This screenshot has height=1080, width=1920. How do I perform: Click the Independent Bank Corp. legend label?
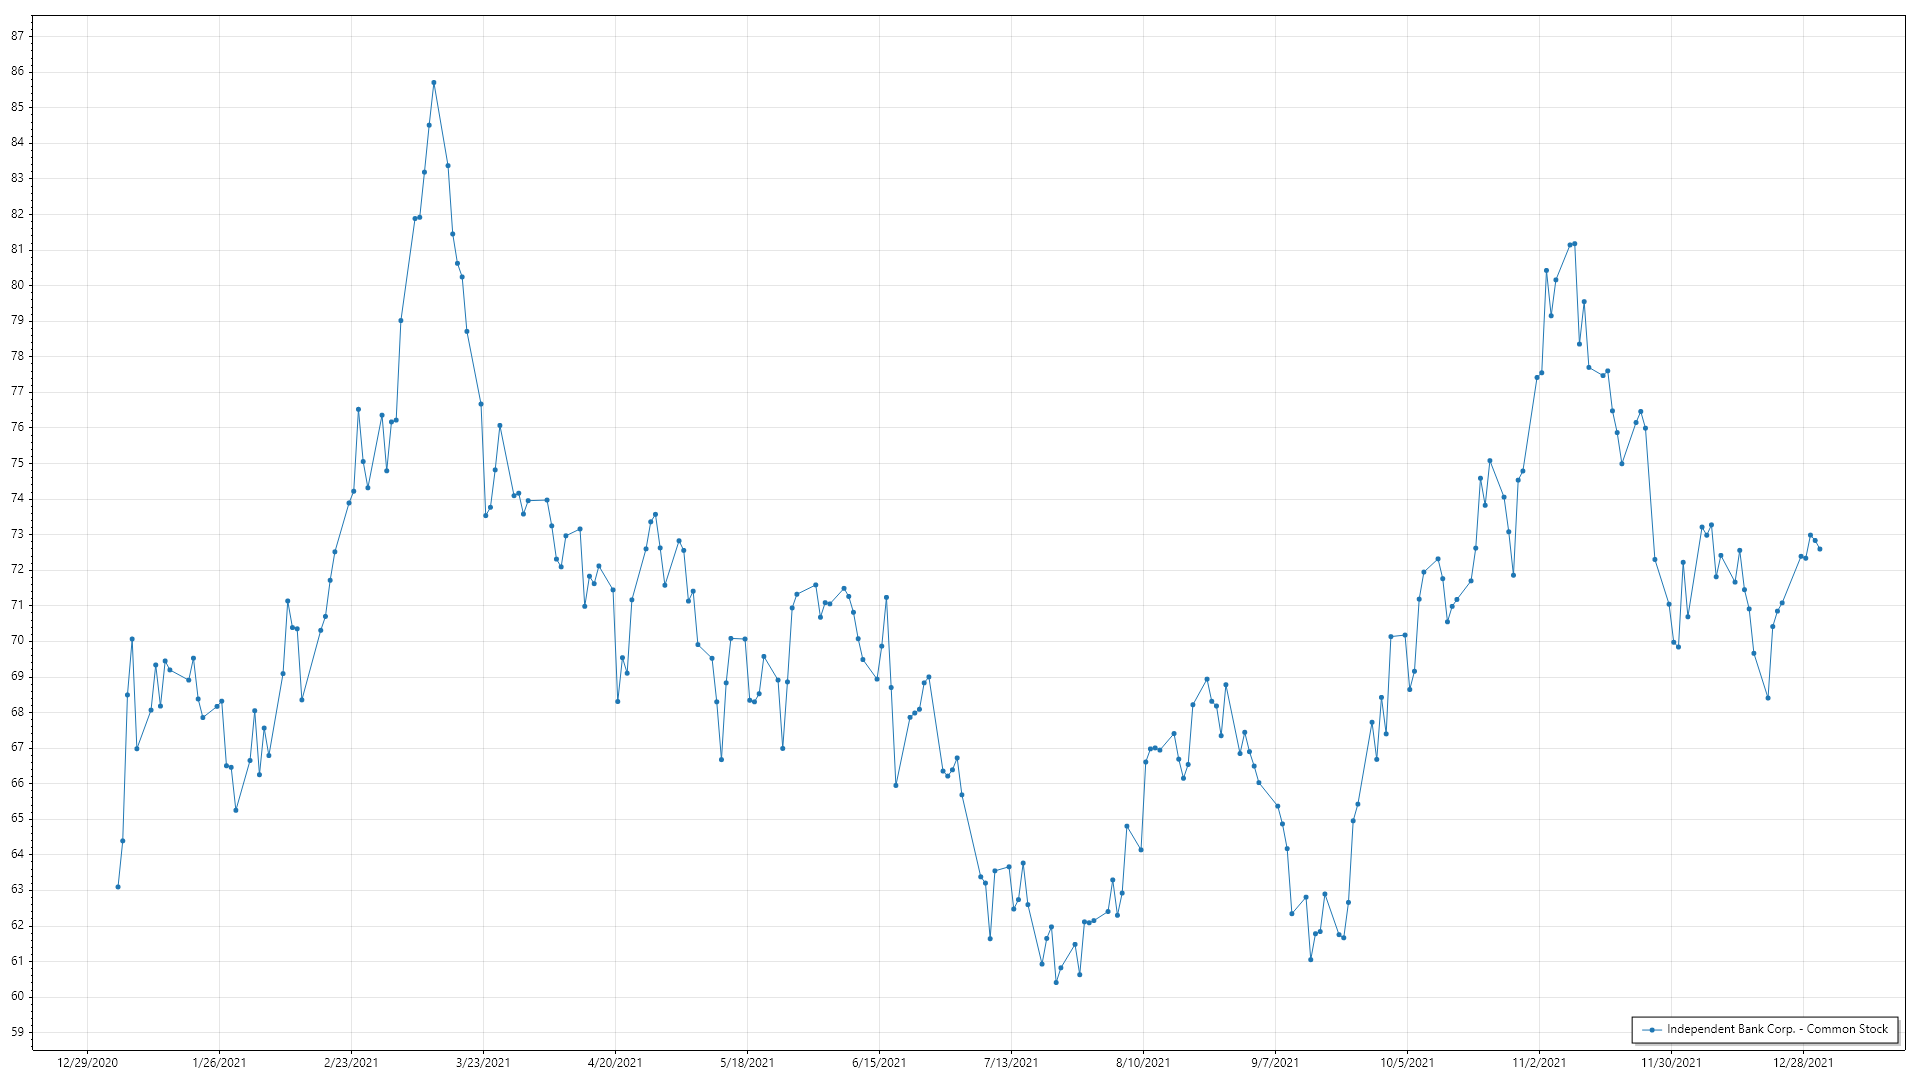1777,1029
